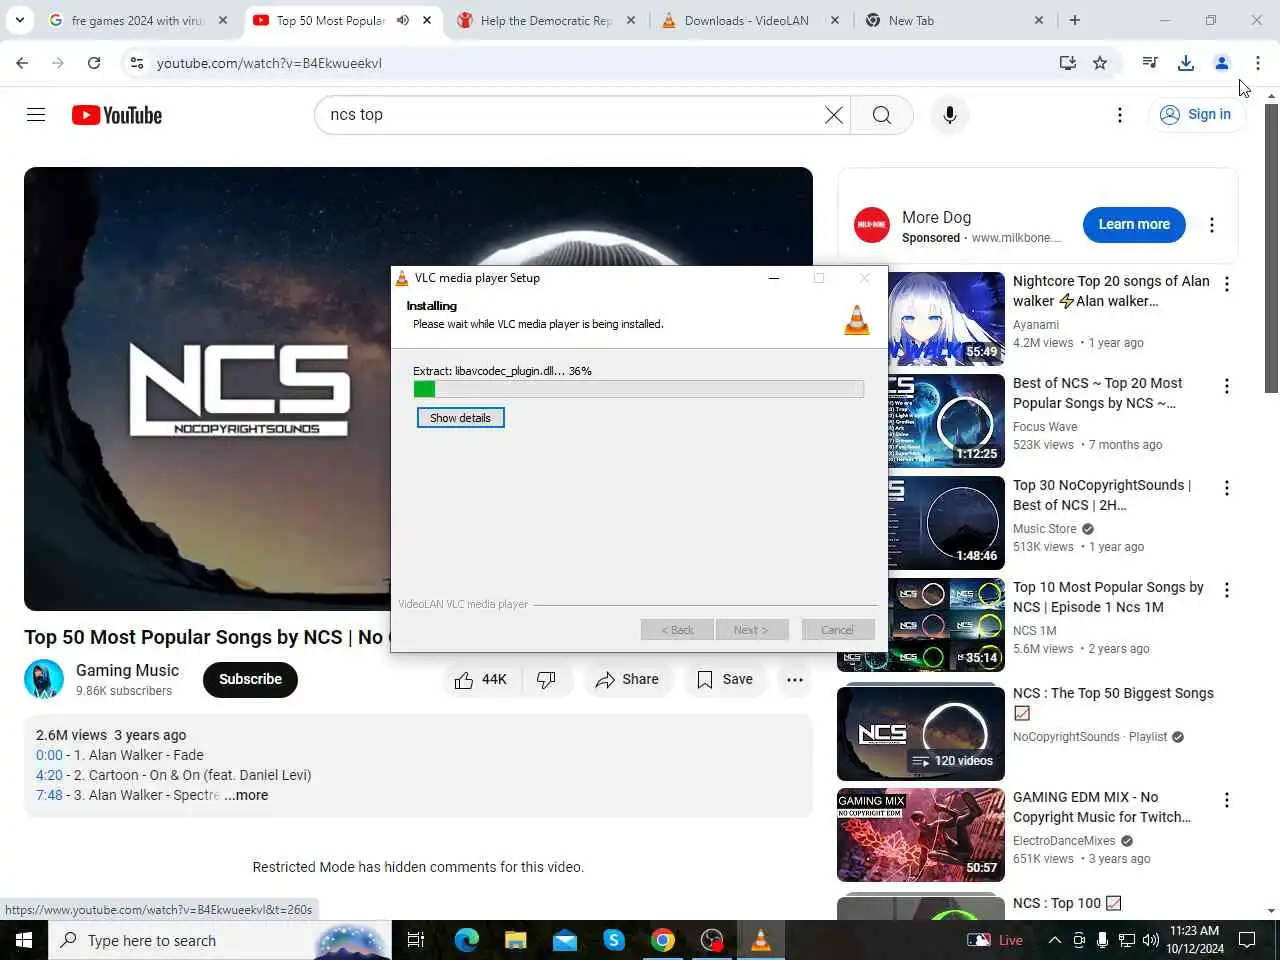The width and height of the screenshot is (1280, 960).
Task: Open volume control in system tray
Action: (x=1150, y=940)
